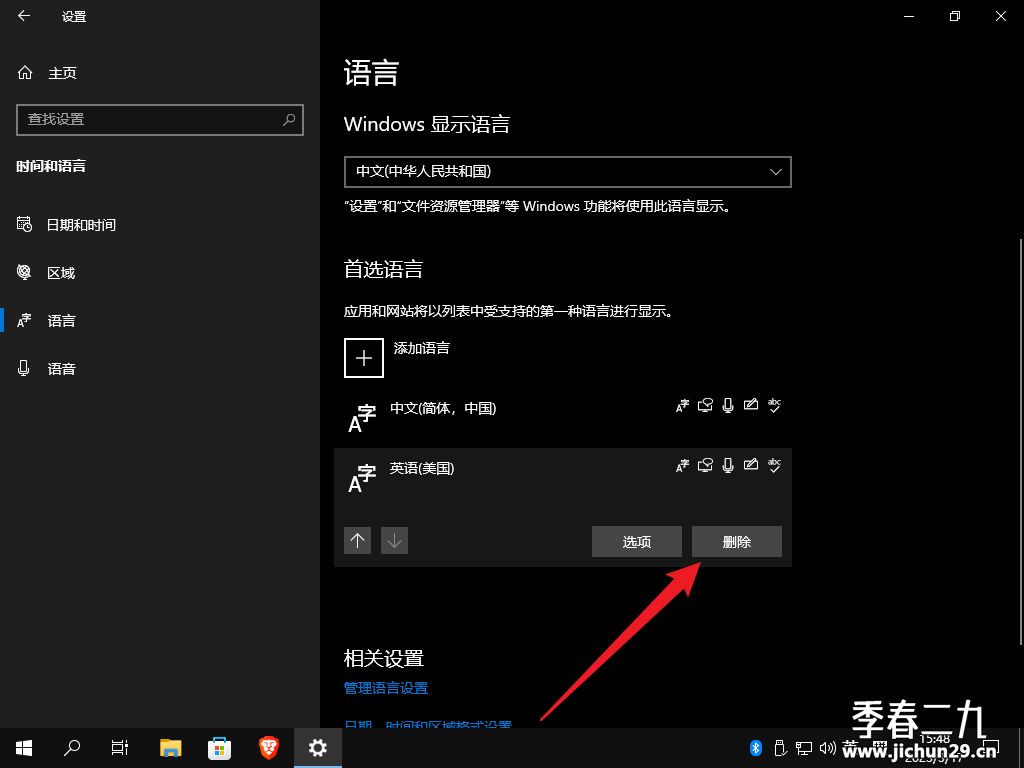Click the 选项 button for 英语(美国)
1024x768 pixels.
point(637,541)
